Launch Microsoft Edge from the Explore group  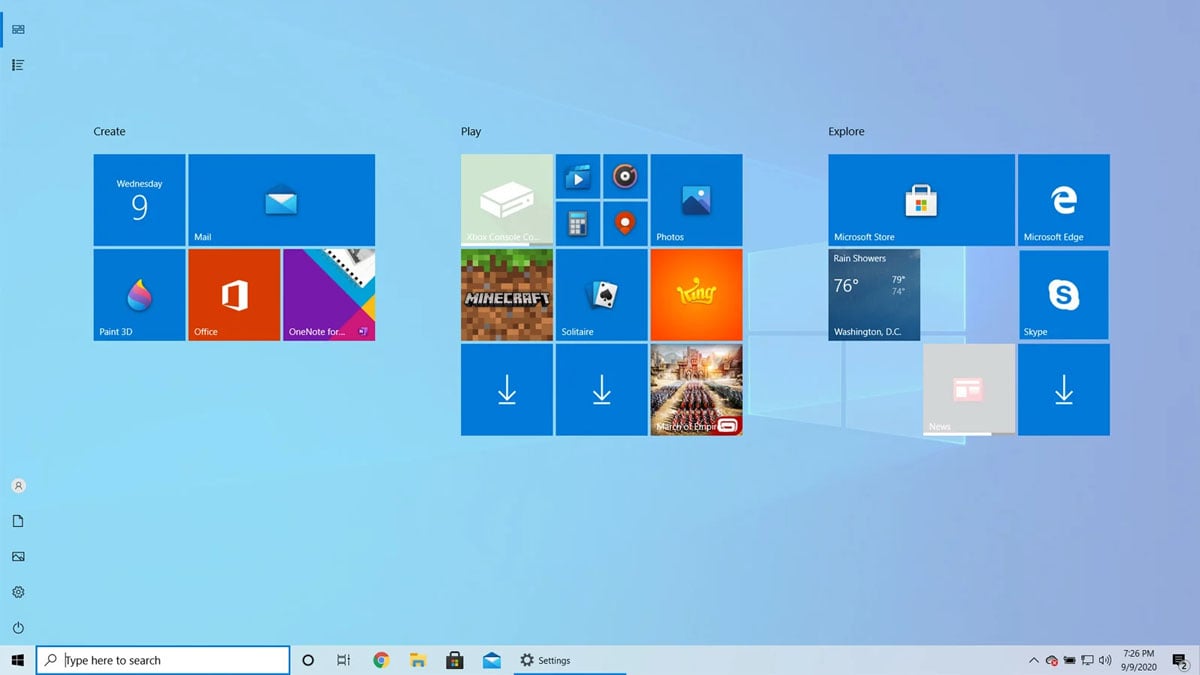point(1063,199)
